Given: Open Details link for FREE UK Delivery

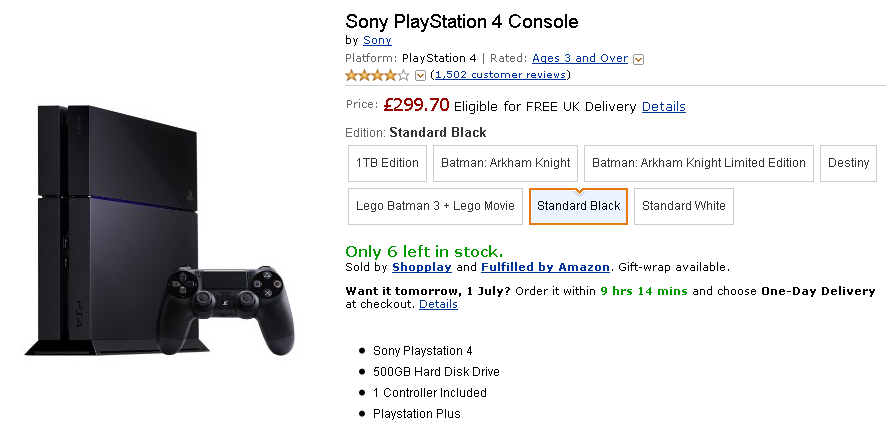Looking at the screenshot, I should (663, 107).
